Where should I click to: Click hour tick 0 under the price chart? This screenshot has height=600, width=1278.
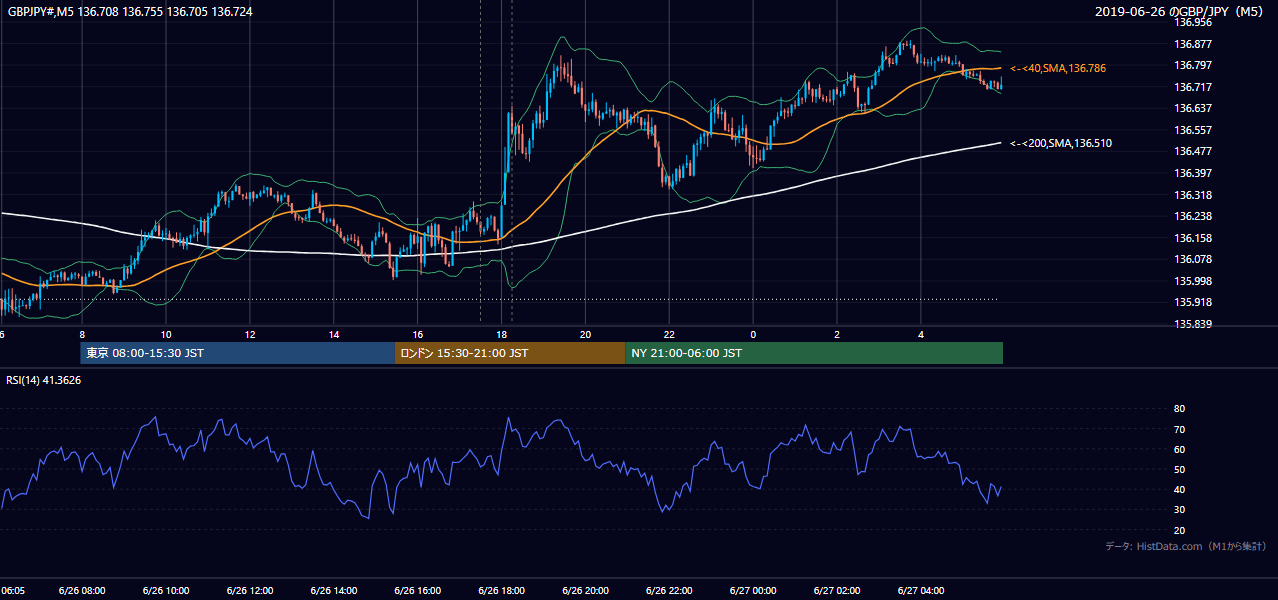(753, 334)
